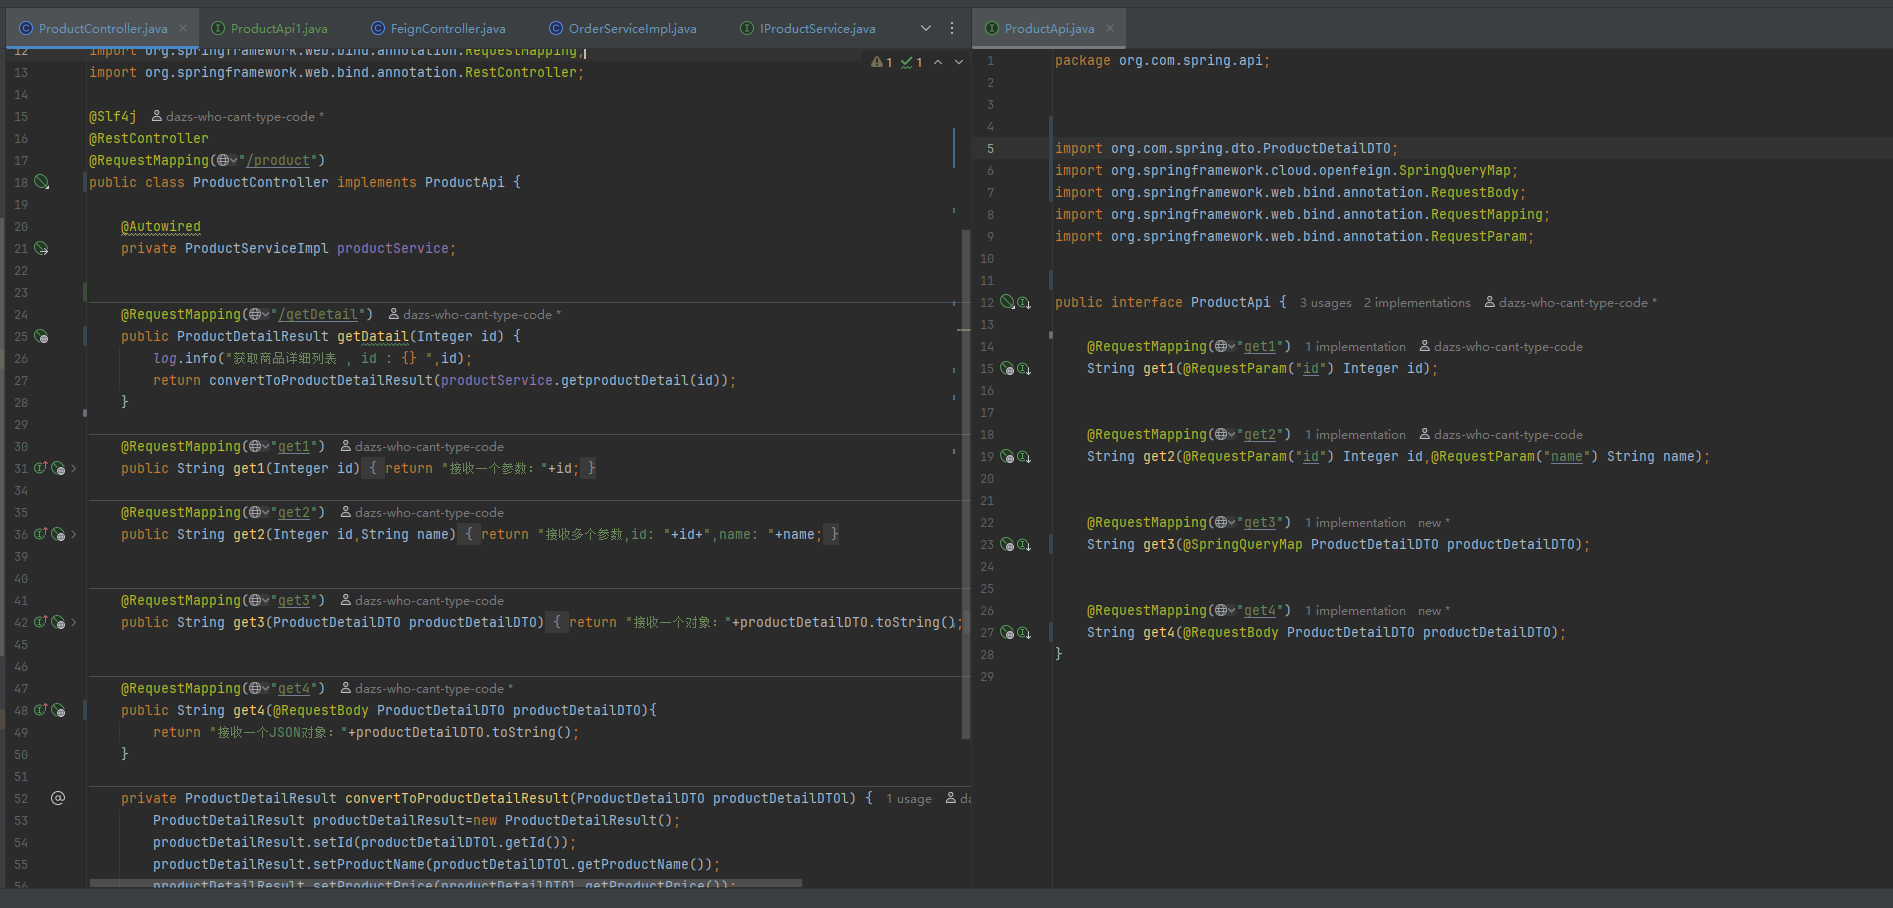Viewport: 1893px width, 908px height.
Task: Click the endpoint gutter icon beside get1 in ProductApi
Action: coord(1007,368)
